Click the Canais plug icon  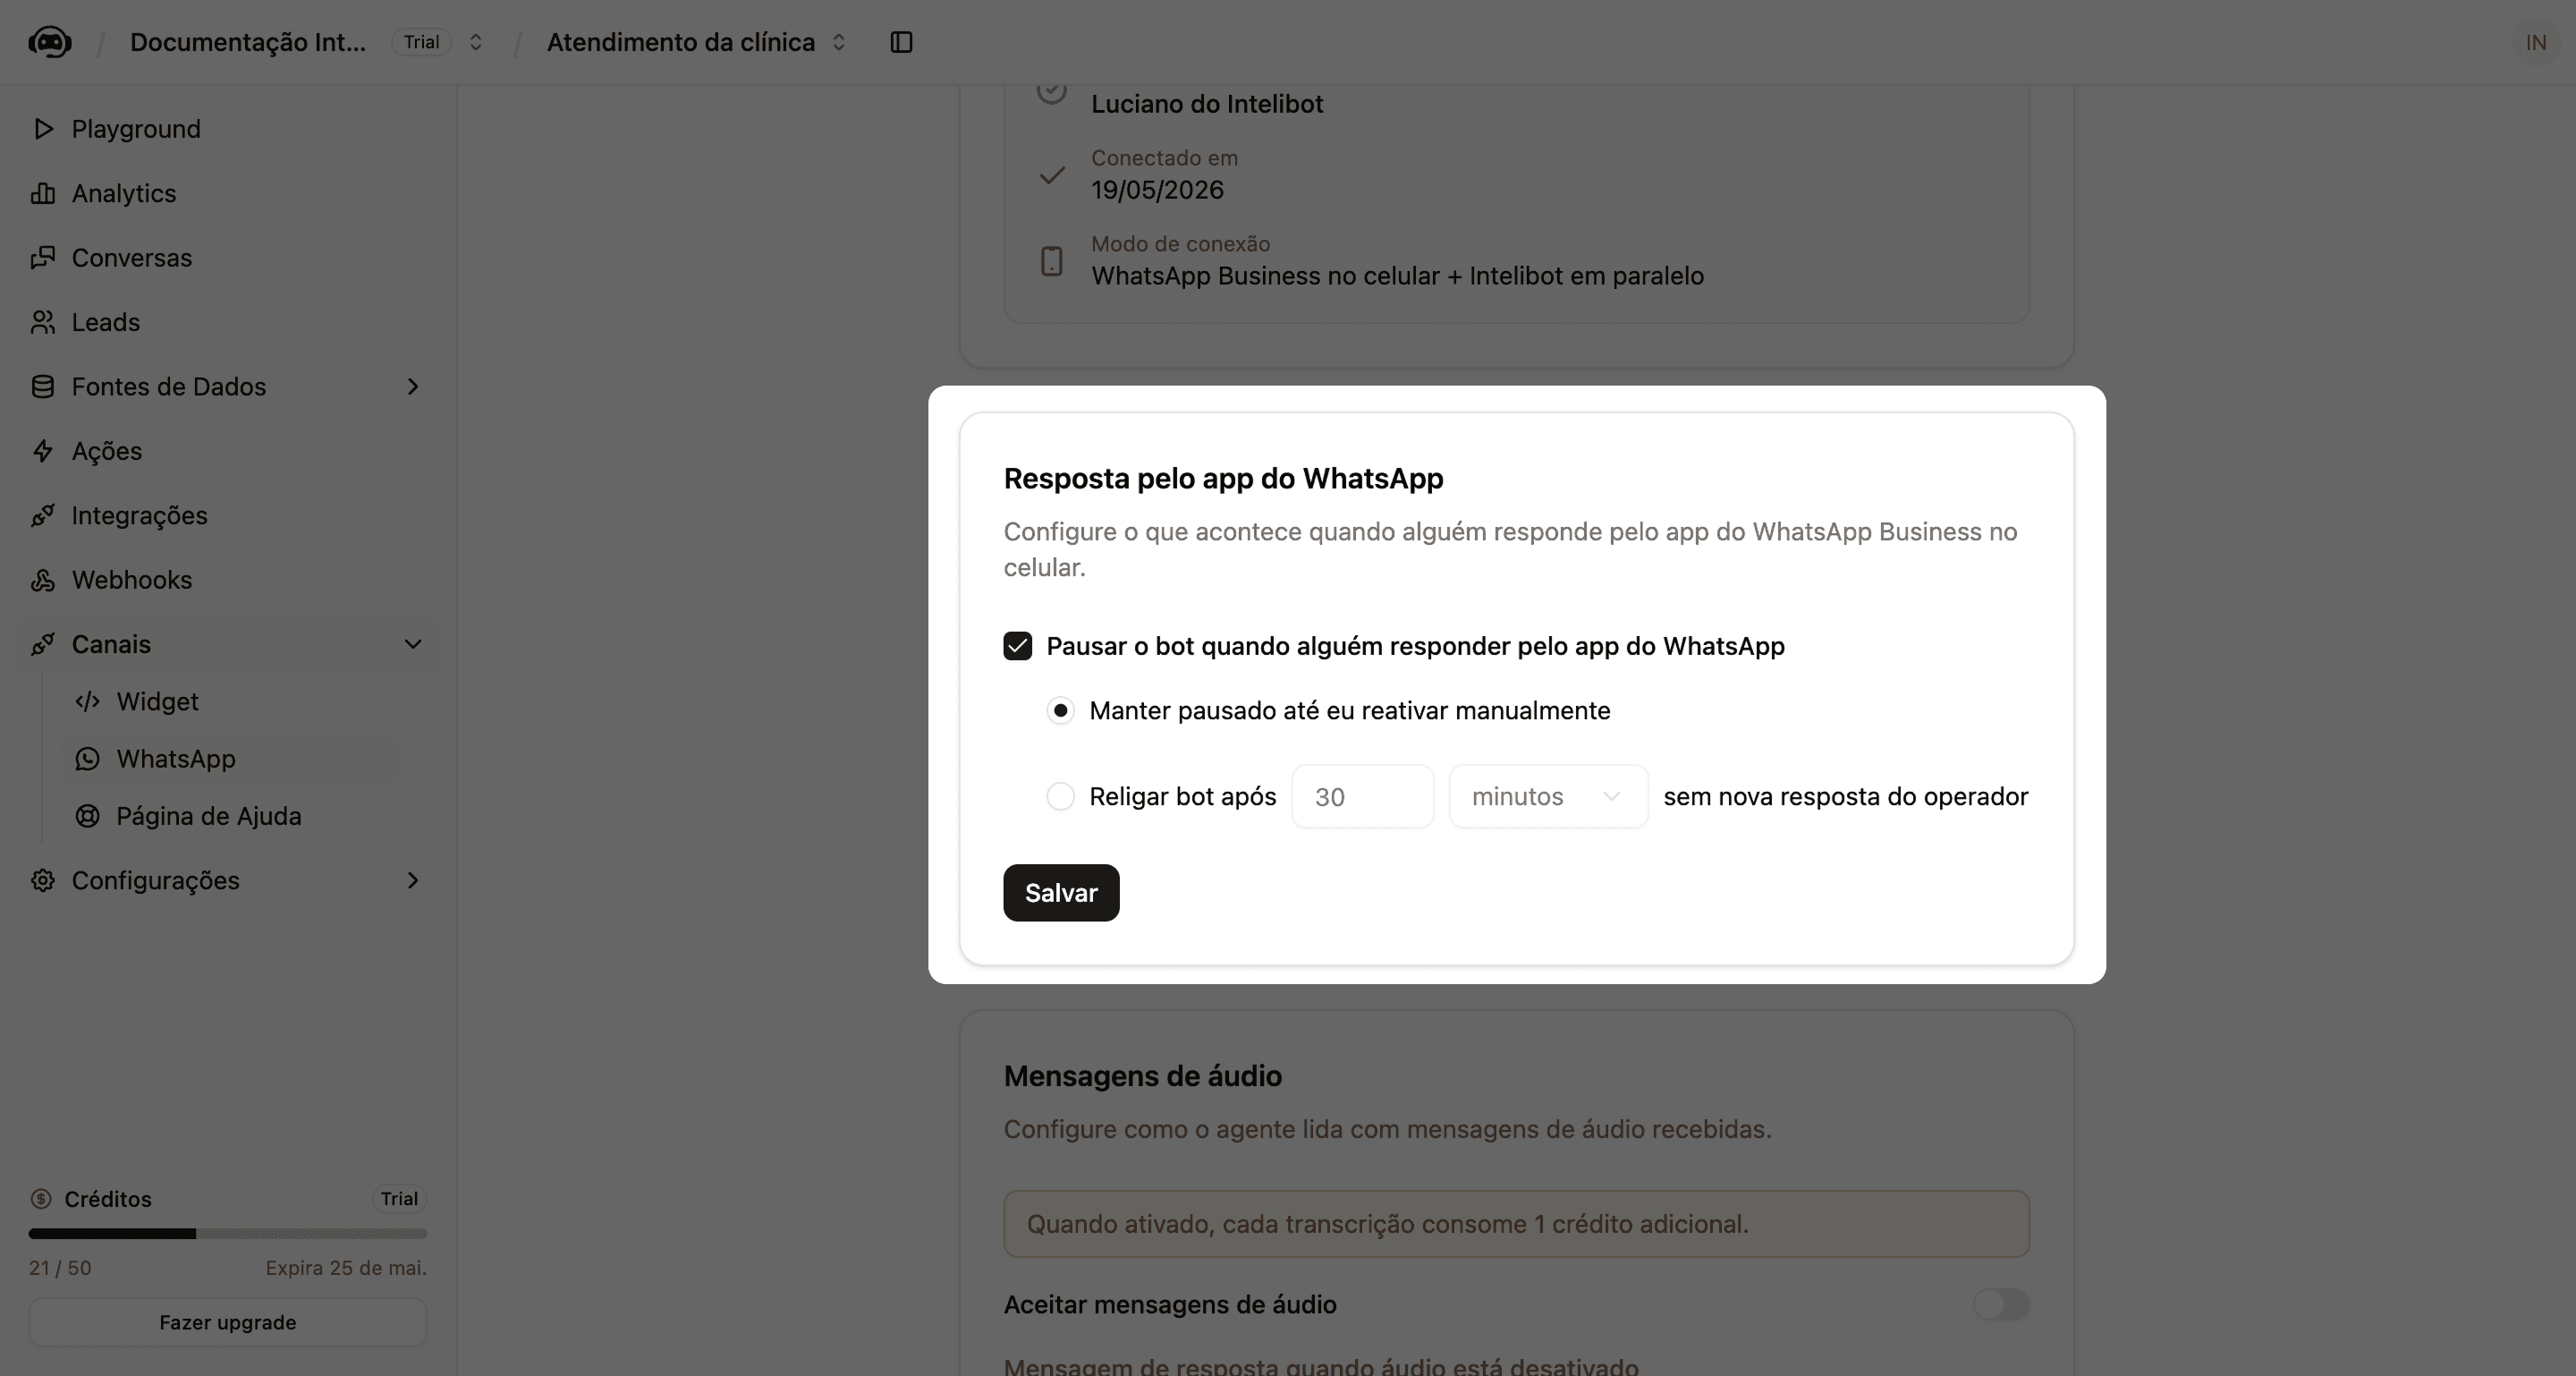coord(43,644)
